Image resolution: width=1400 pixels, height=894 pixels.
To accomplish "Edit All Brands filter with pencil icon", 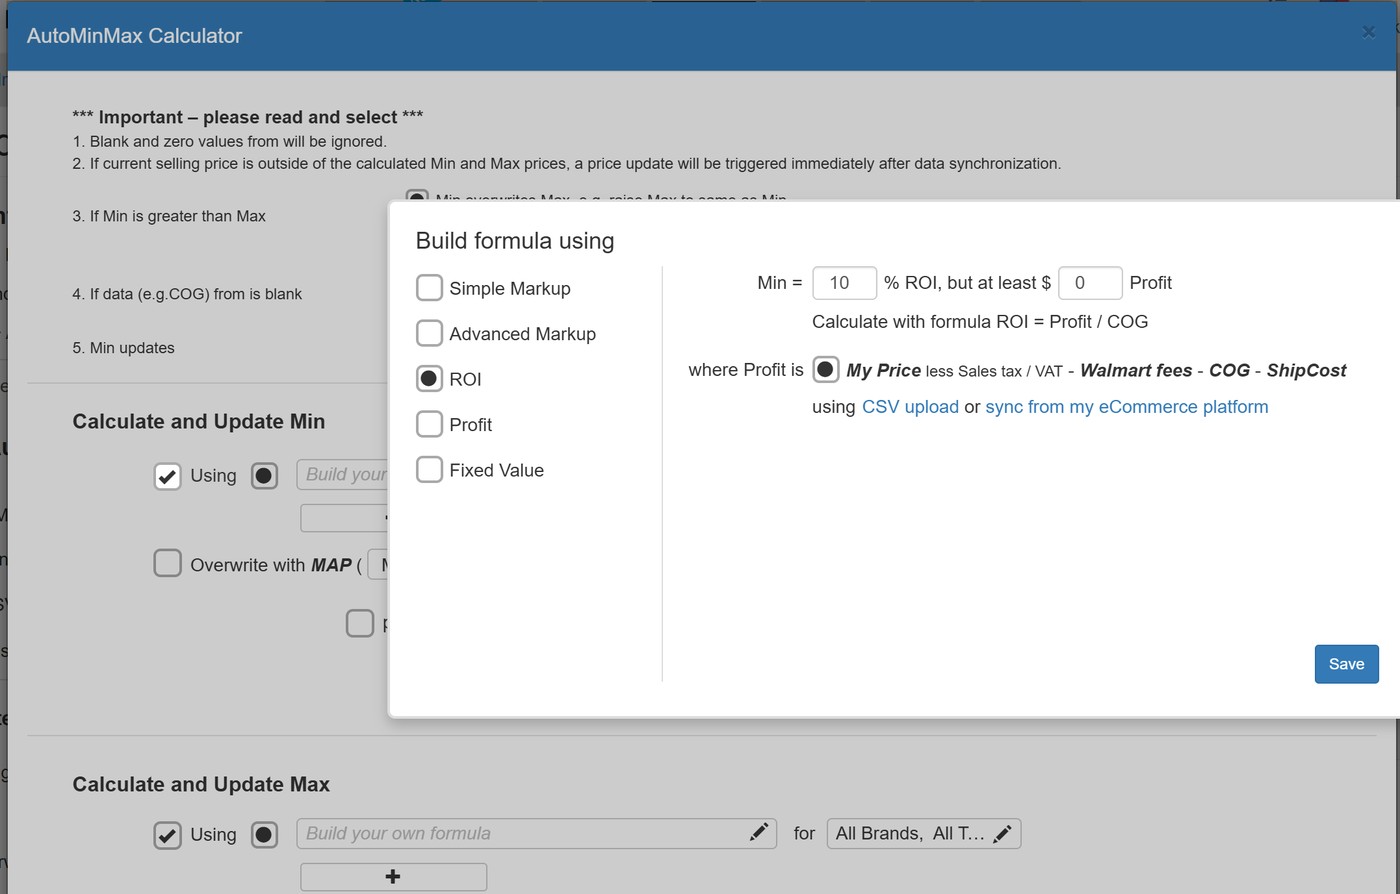I will click(1002, 834).
